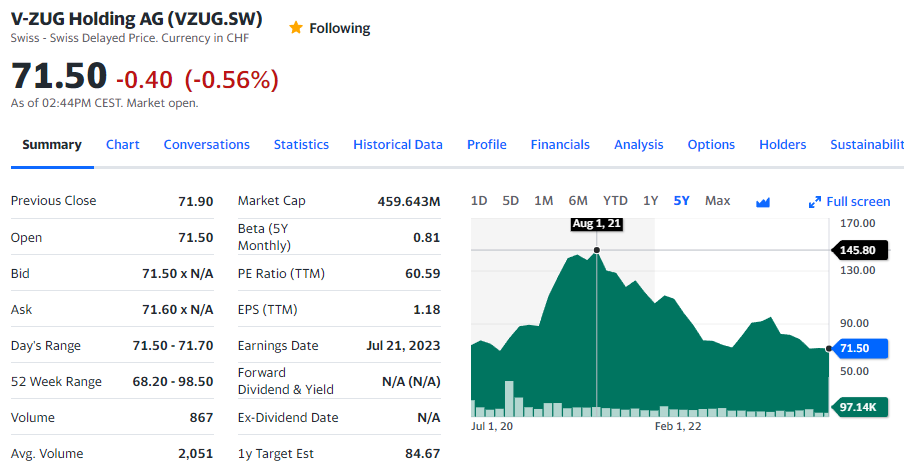This screenshot has height=463, width=904.
Task: Open the Summary tab
Action: click(x=52, y=145)
